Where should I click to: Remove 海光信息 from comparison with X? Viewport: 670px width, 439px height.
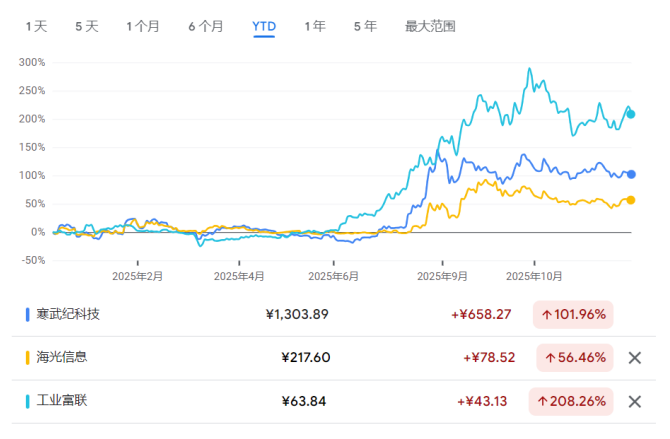pyautogui.click(x=635, y=358)
